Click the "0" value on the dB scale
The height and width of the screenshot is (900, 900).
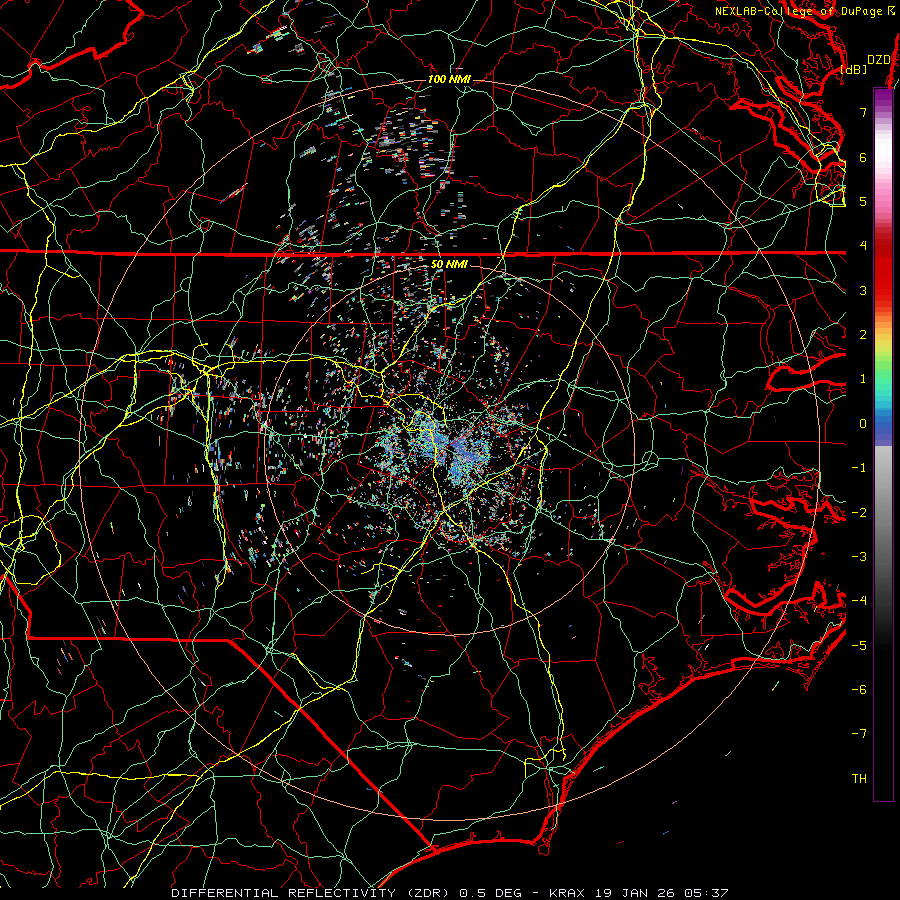[x=863, y=424]
